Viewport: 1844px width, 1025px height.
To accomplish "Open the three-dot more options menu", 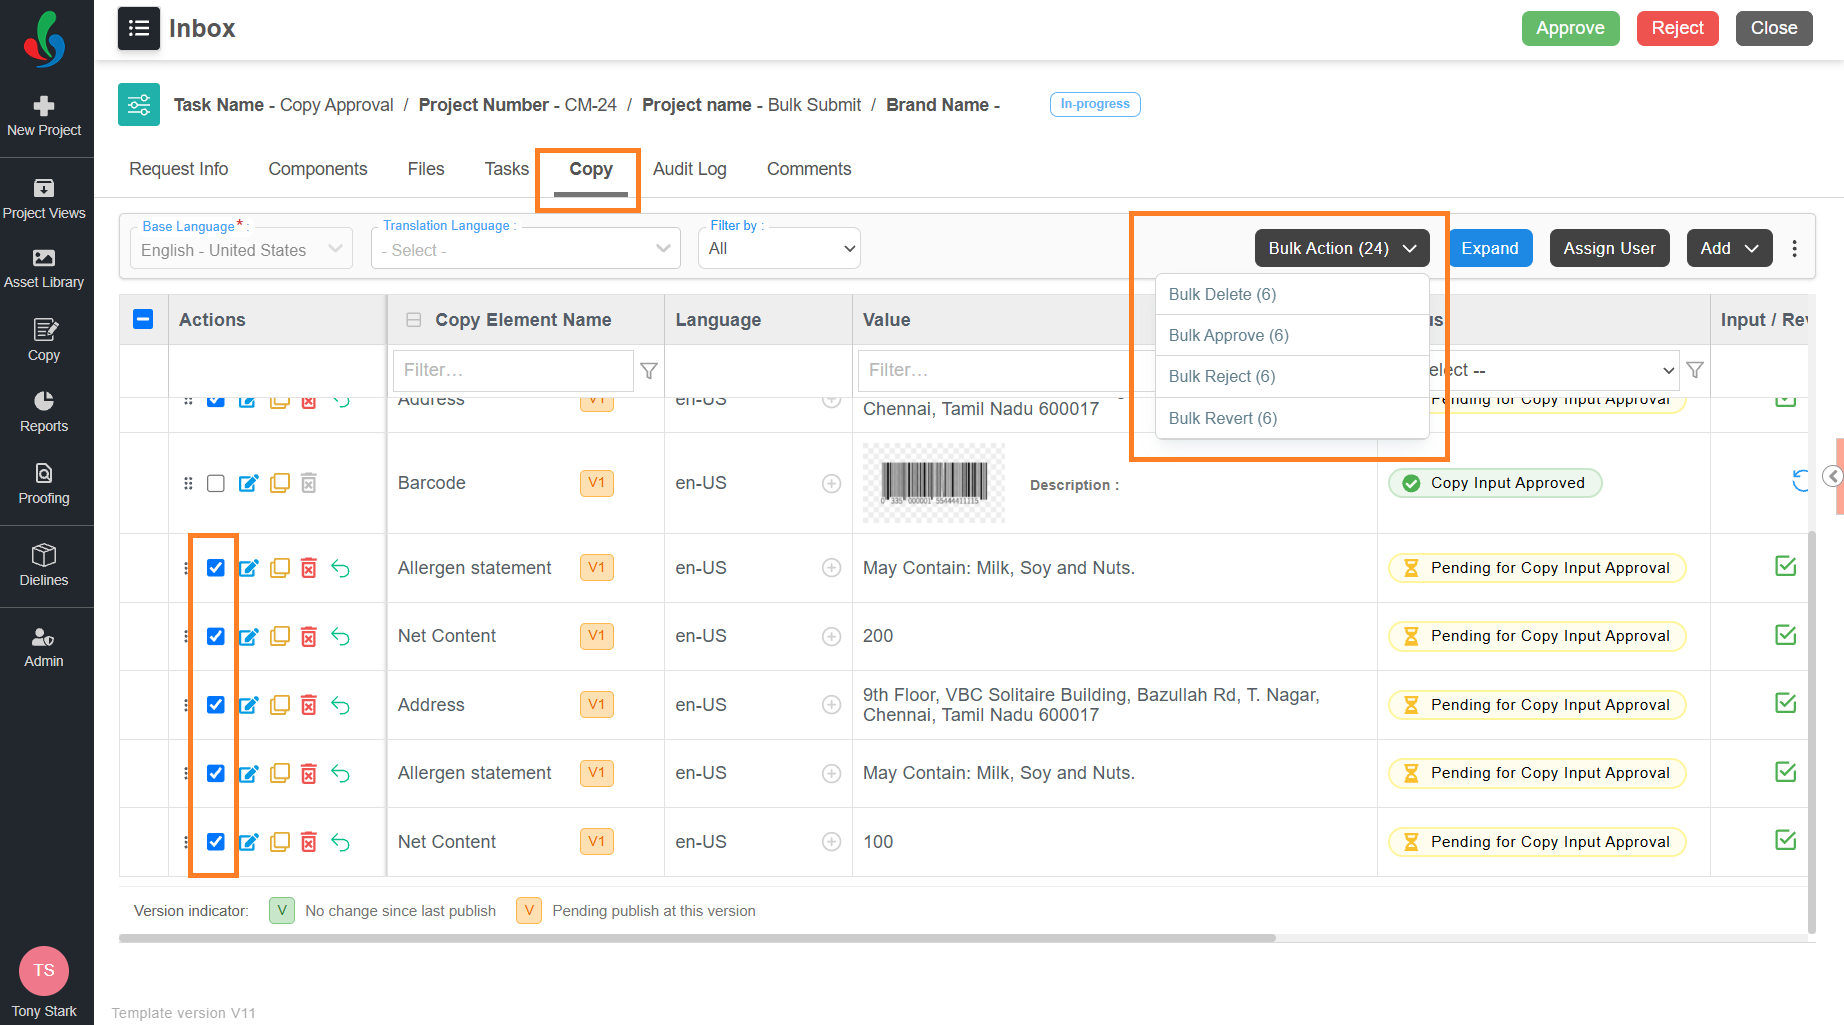I will (1795, 248).
